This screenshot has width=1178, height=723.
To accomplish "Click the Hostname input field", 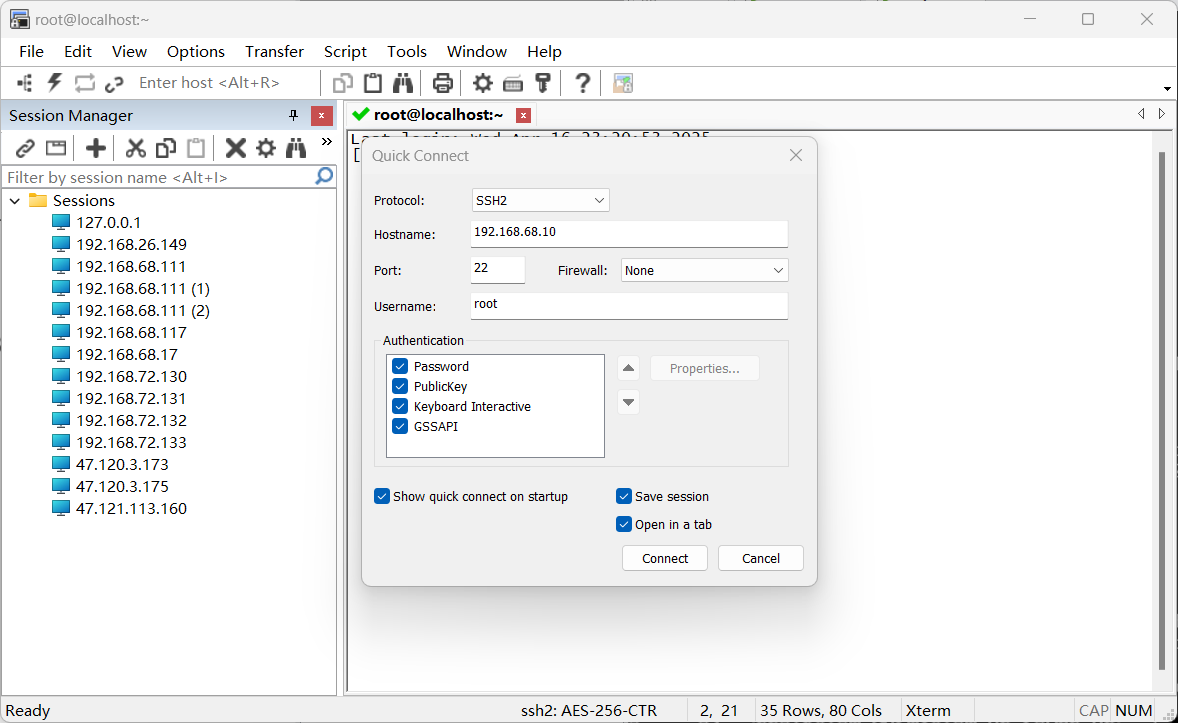I will [x=629, y=233].
